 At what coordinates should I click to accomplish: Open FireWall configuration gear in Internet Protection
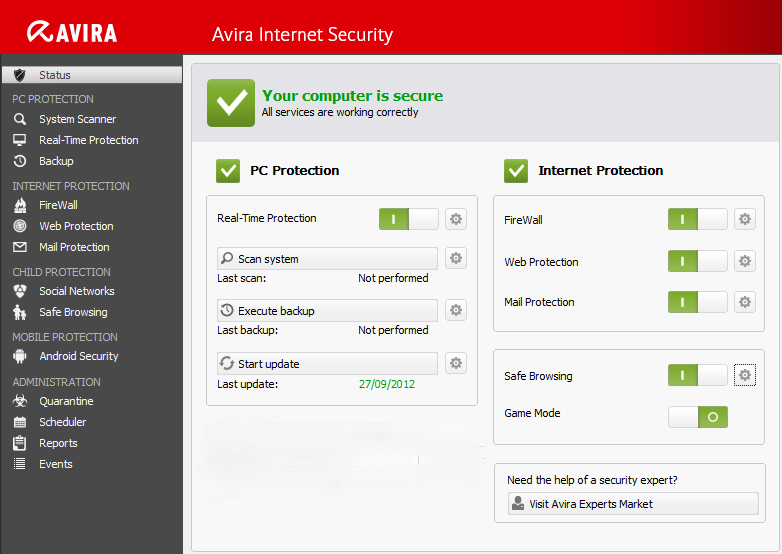(x=745, y=220)
